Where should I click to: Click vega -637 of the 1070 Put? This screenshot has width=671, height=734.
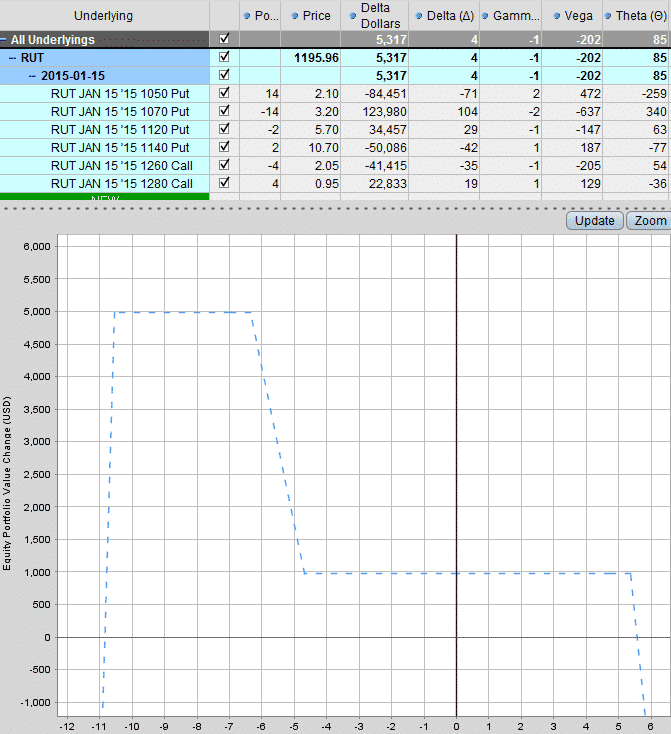572,111
